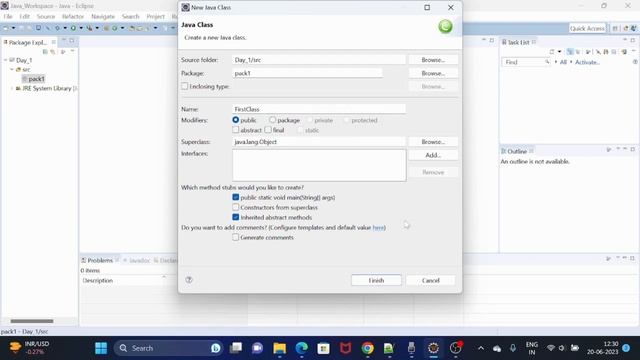The image size is (640, 360).
Task: Open the Run button dropdown arrow
Action: (x=81, y=28)
